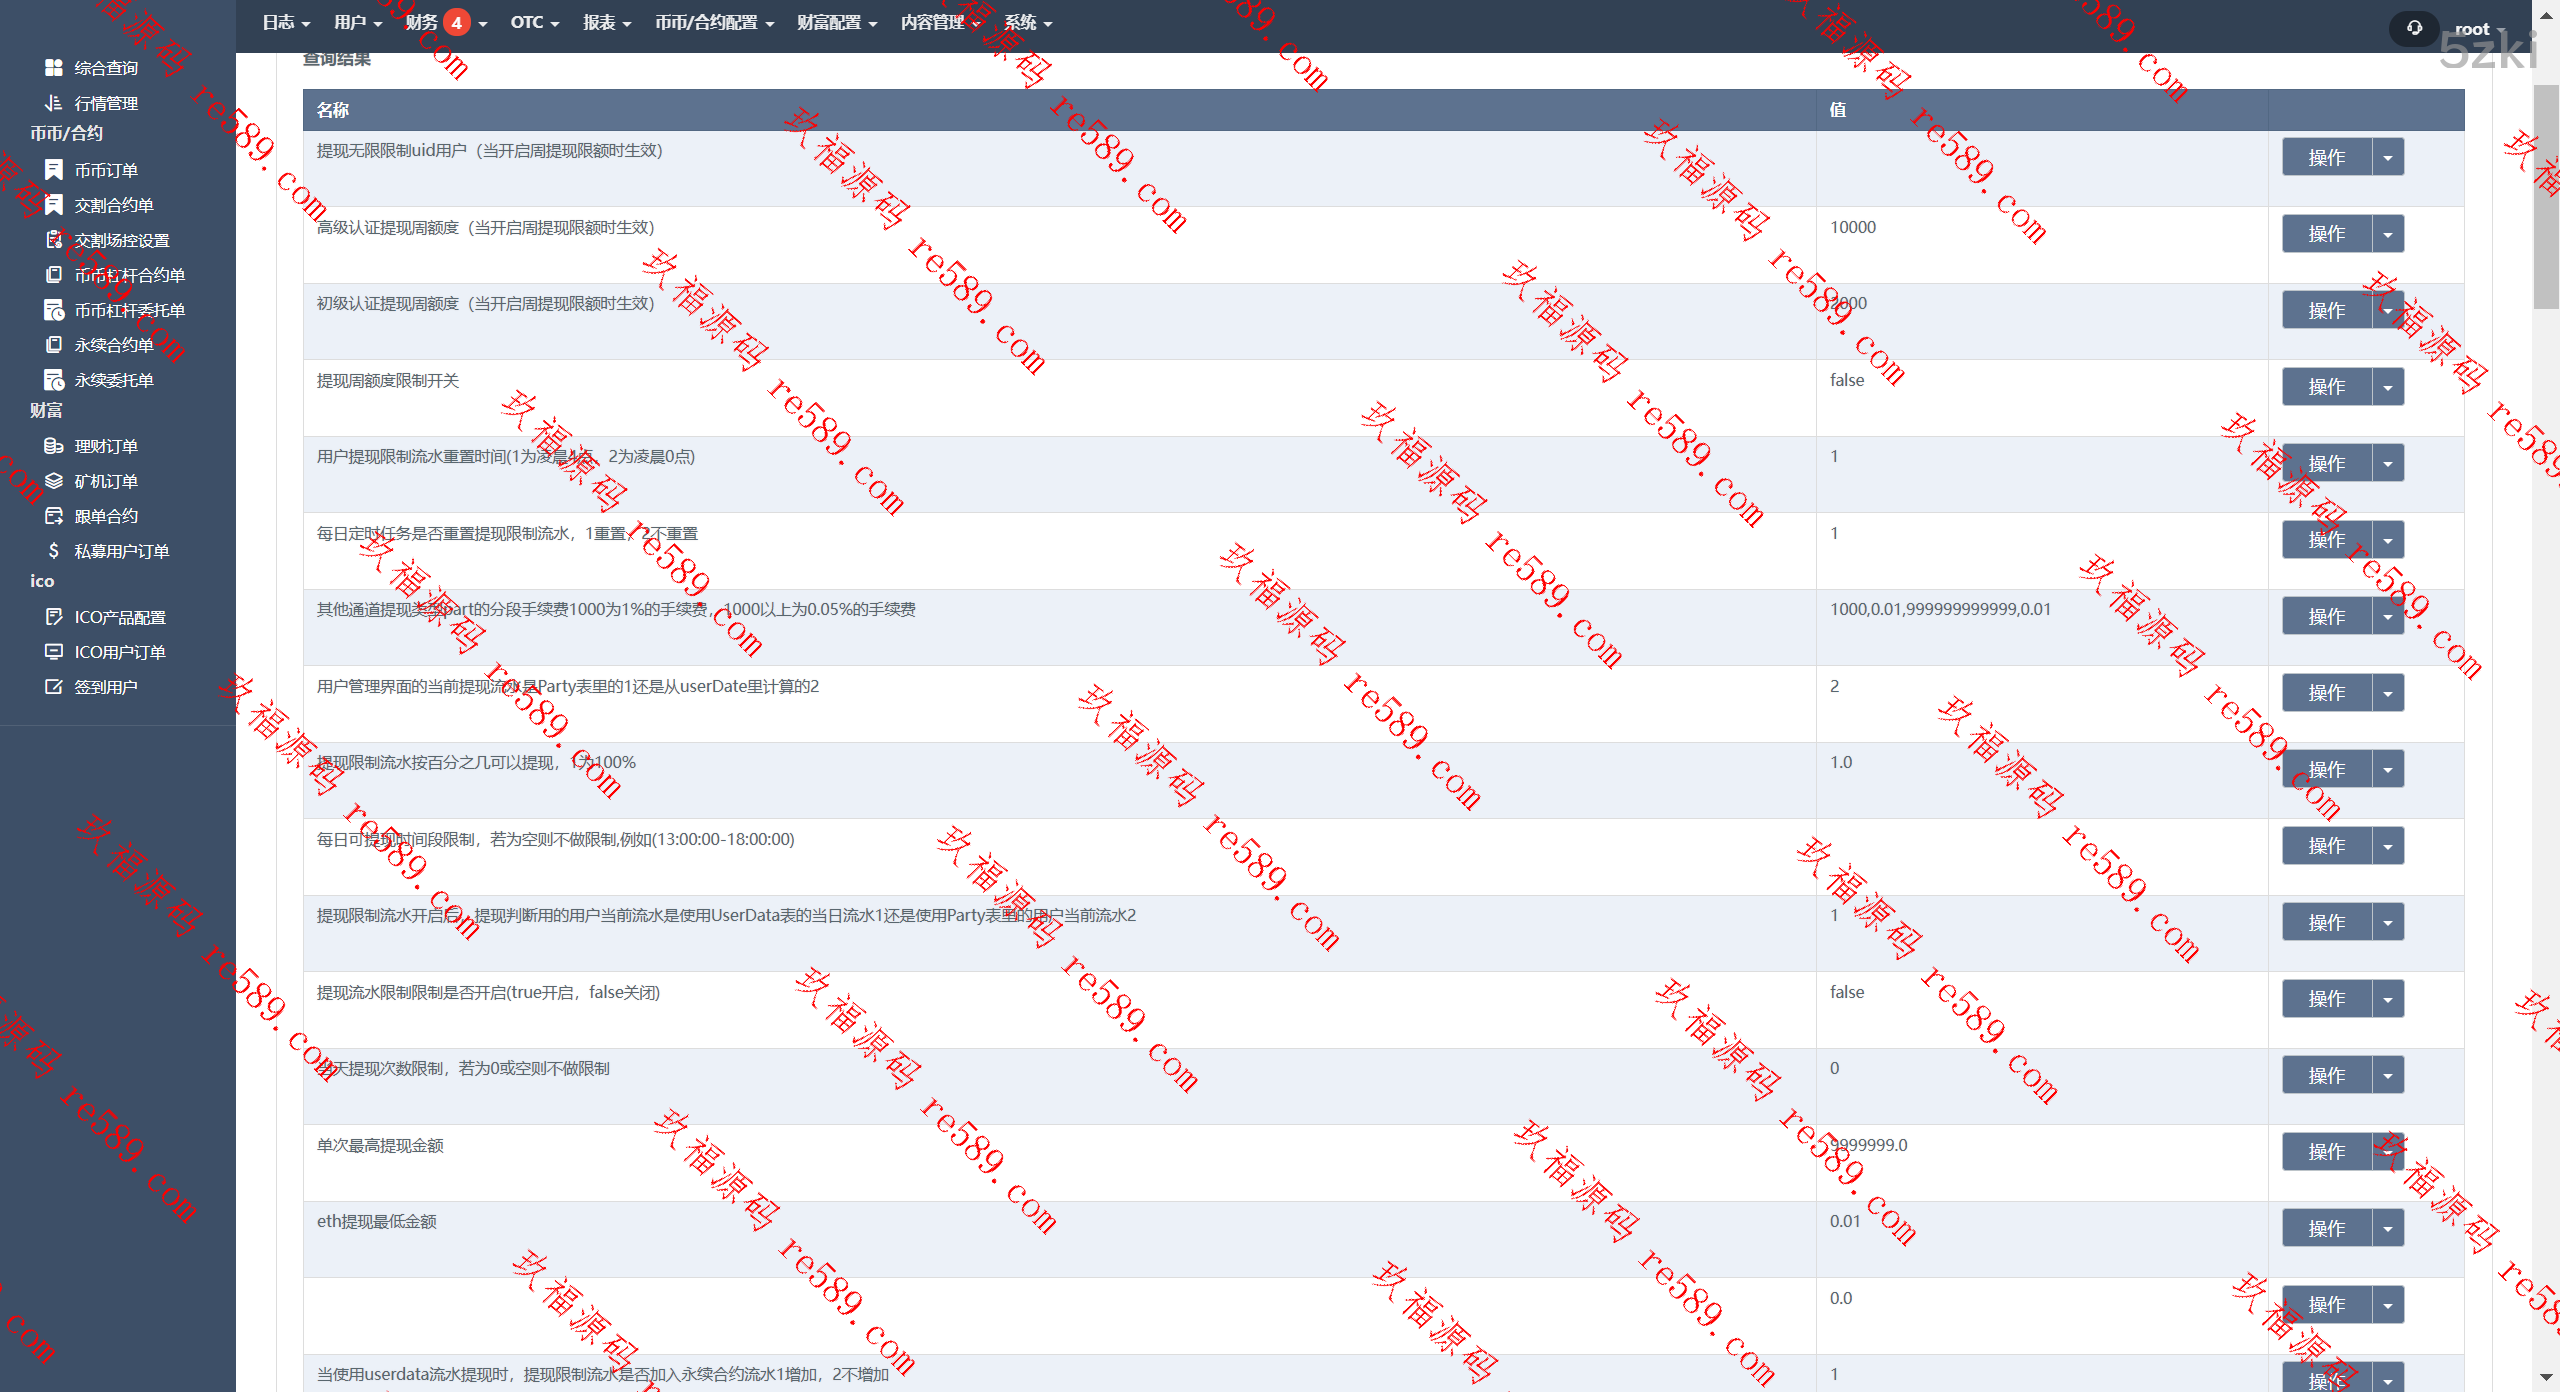This screenshot has height=1392, width=2560.
Task: Click the vertical page scrollbar thumb
Action: tap(2546, 195)
